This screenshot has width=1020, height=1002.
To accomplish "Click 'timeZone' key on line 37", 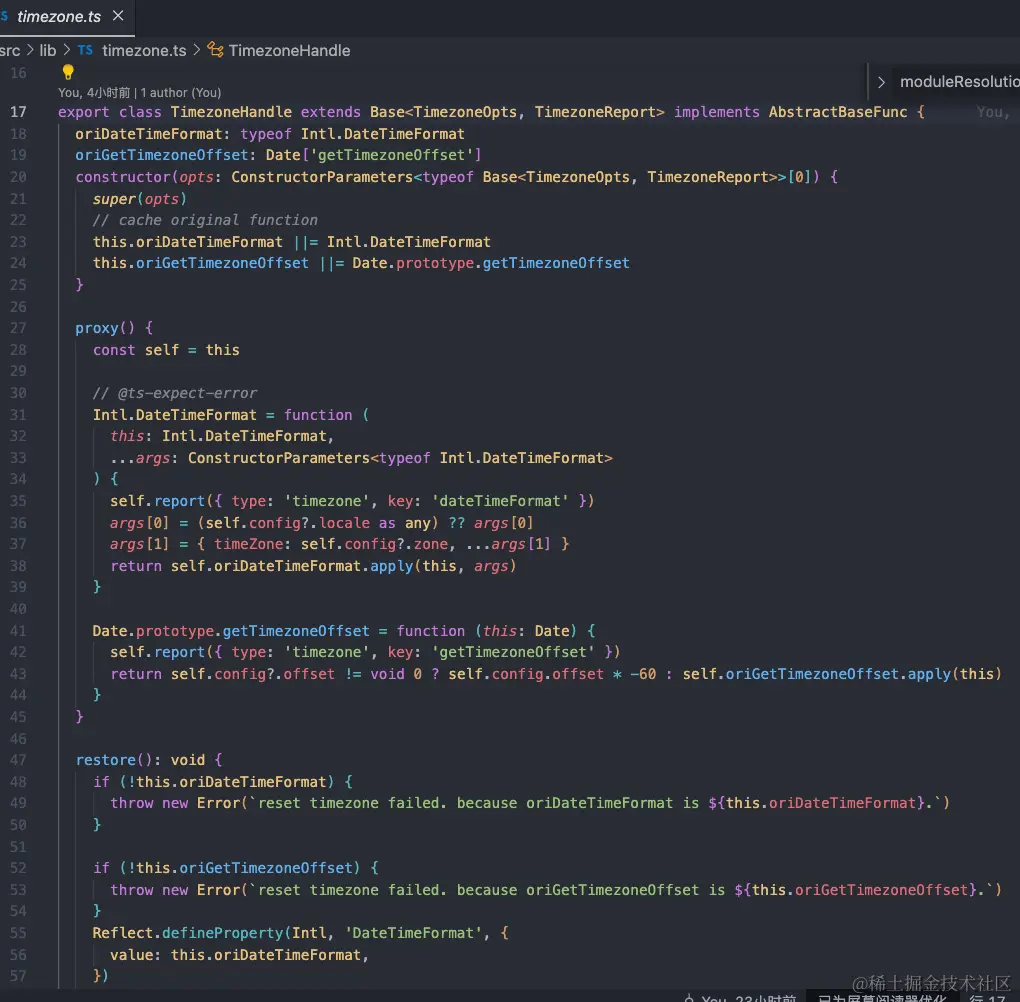I will click(248, 544).
